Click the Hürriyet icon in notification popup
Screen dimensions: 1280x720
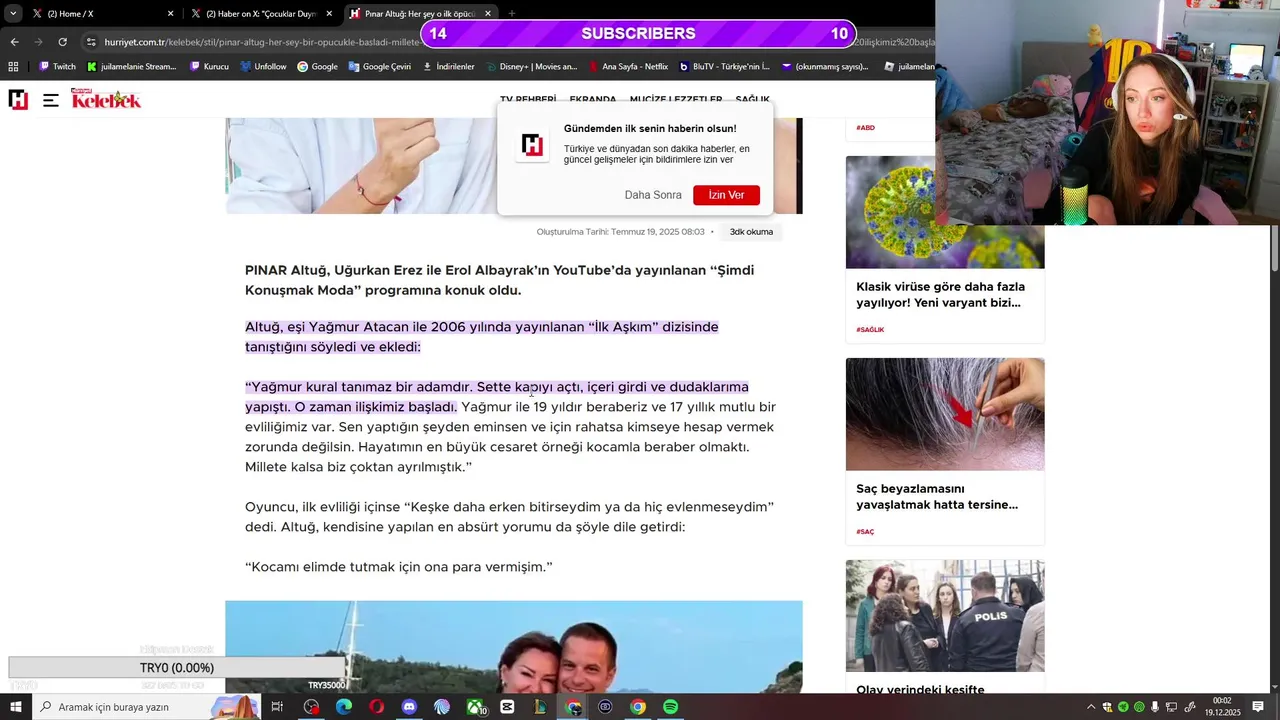click(532, 146)
